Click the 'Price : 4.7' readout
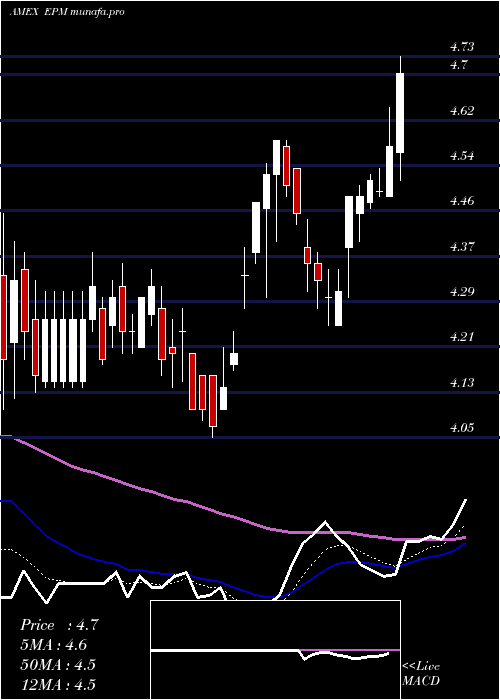This screenshot has width=500, height=700. point(59,625)
